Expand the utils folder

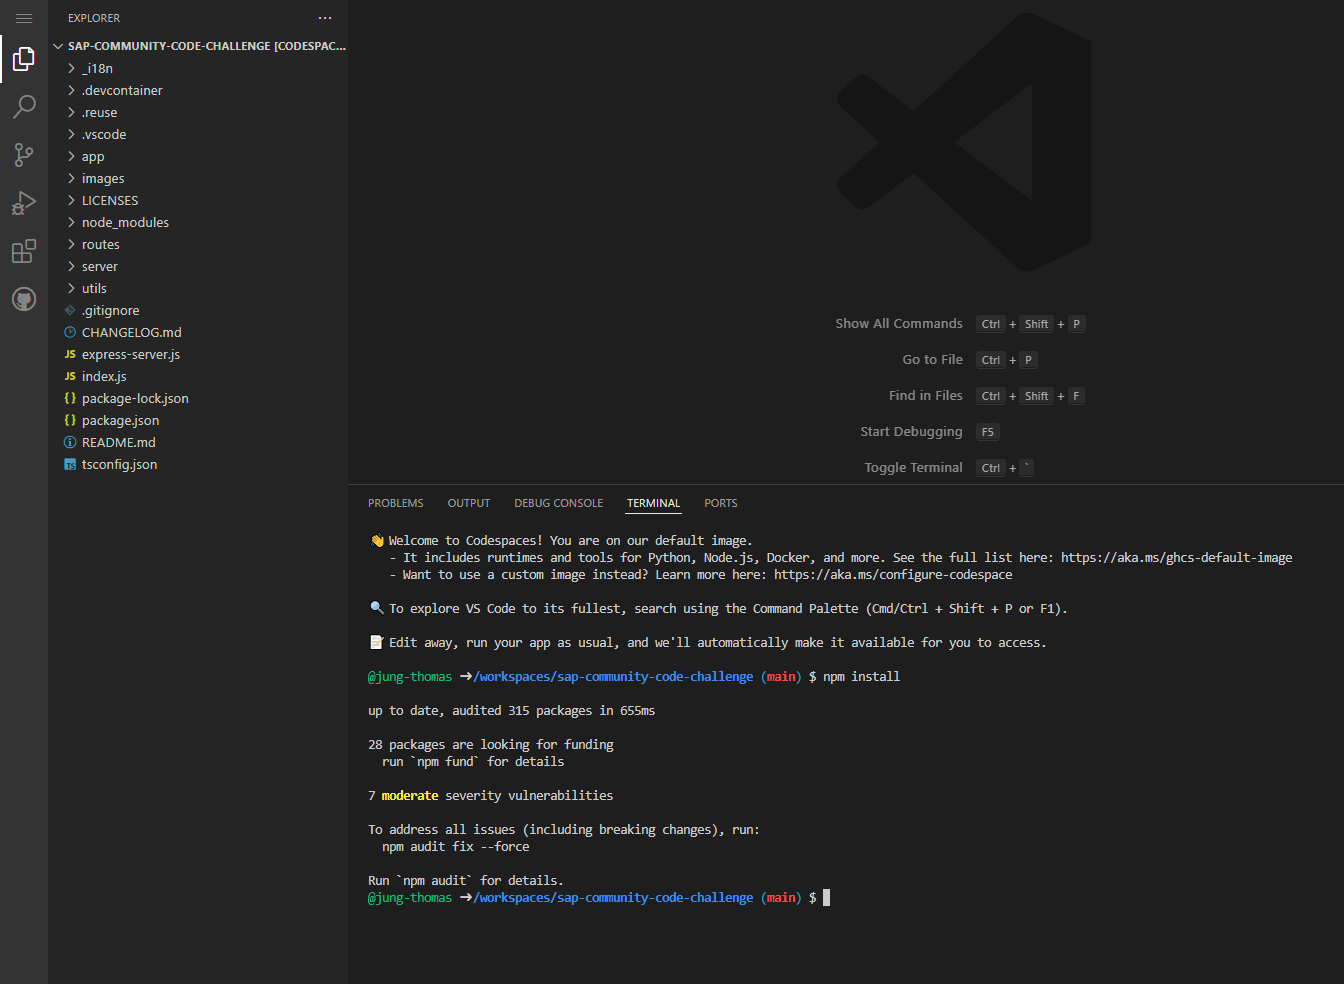[71, 288]
